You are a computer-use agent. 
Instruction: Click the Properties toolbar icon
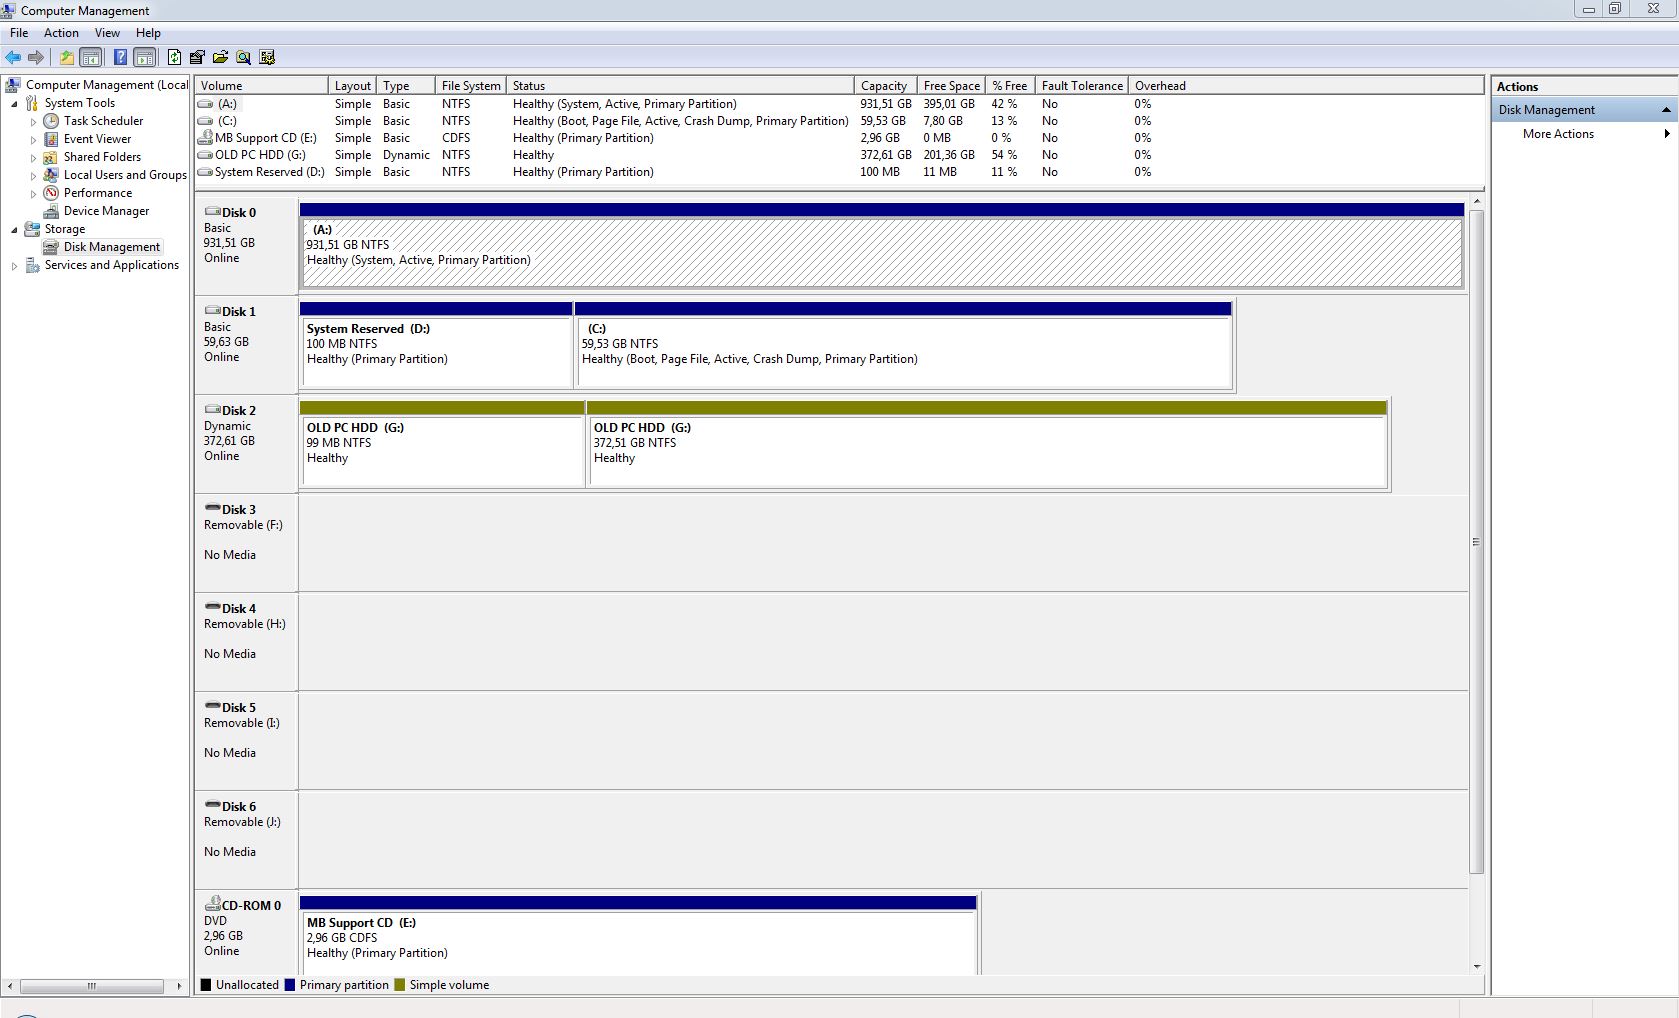pos(197,57)
